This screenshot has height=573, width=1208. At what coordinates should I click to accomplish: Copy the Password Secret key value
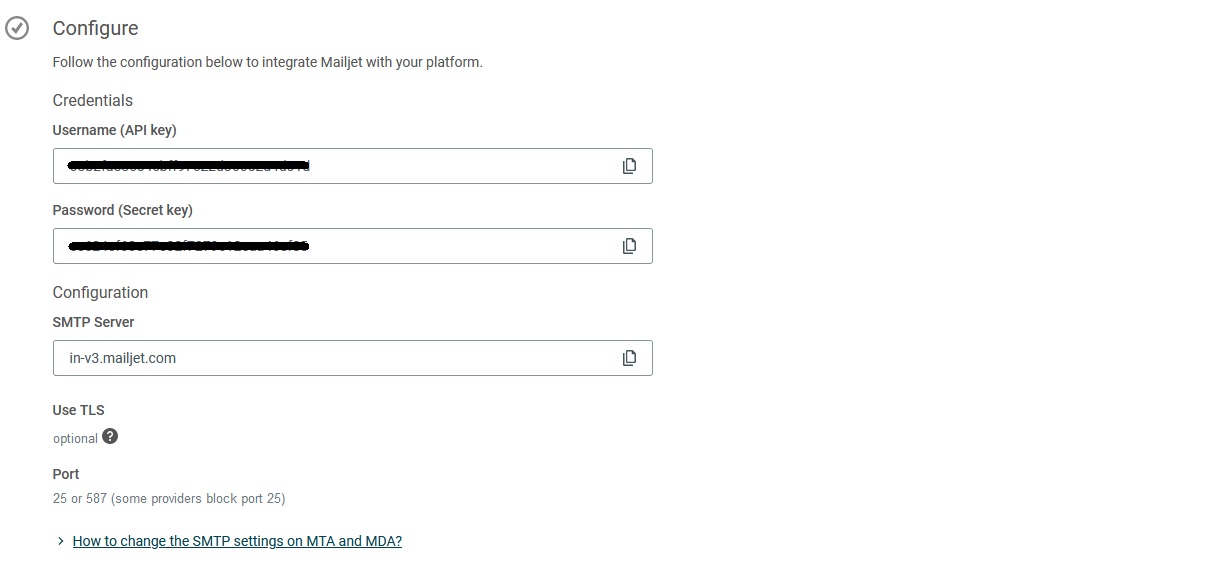coord(629,246)
